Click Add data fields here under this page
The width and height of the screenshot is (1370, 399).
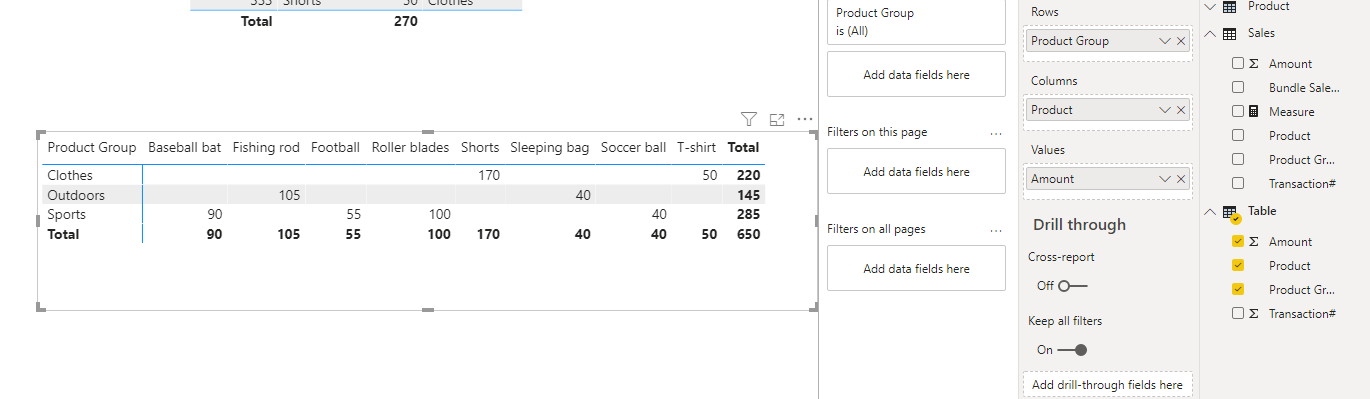(916, 171)
